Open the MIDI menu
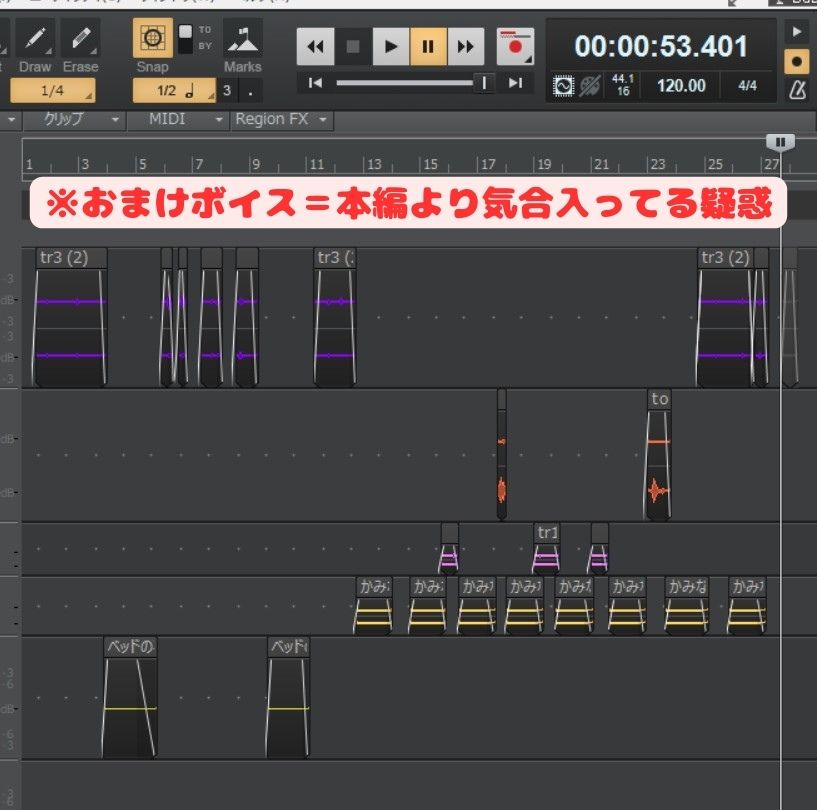 coord(178,119)
